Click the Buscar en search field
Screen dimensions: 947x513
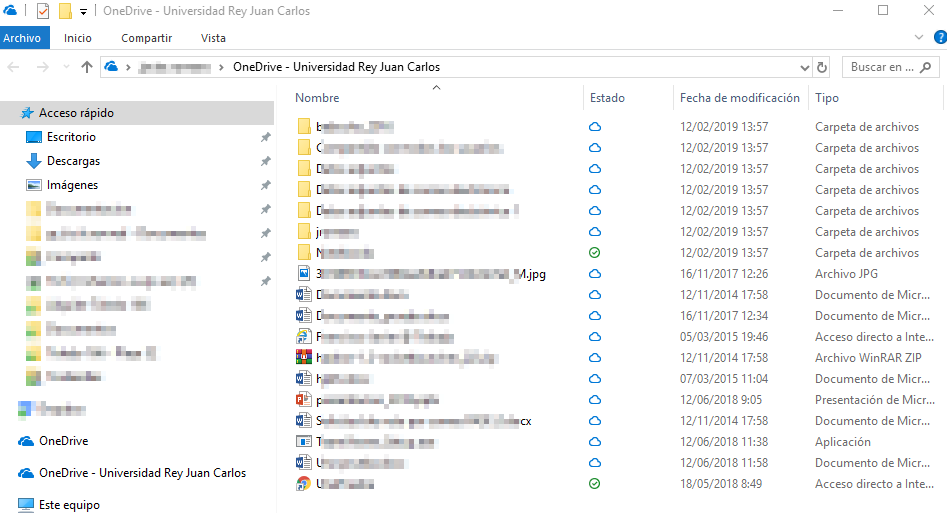coord(890,67)
